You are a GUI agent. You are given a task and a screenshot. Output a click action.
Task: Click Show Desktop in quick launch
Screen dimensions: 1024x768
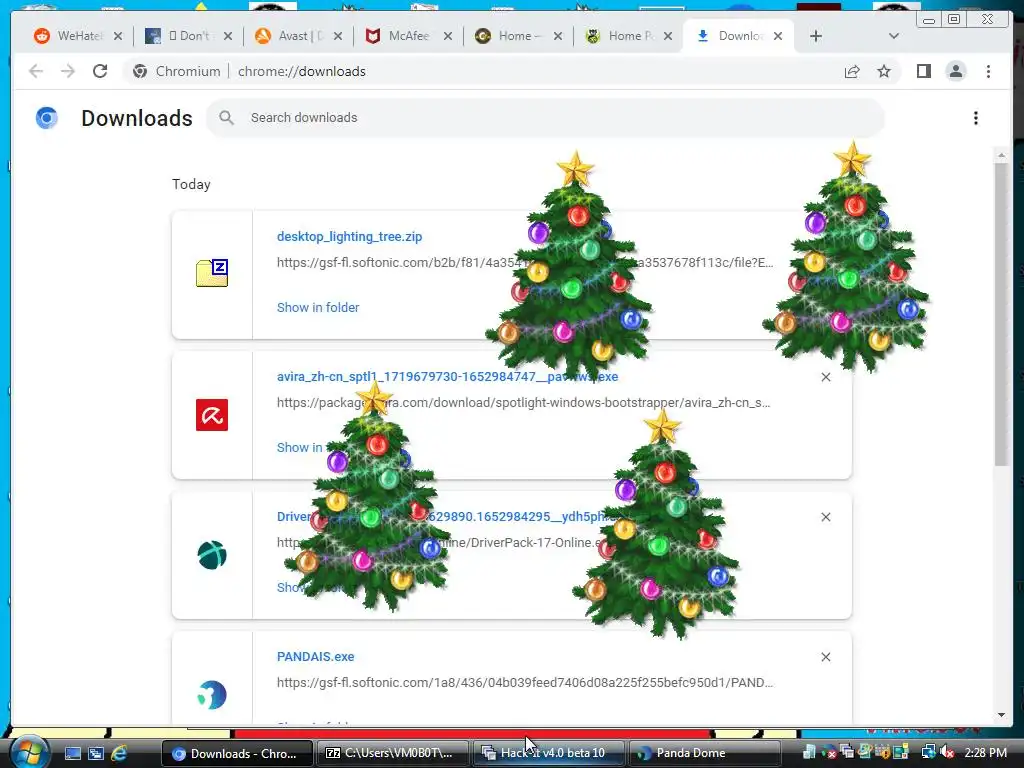coord(72,753)
